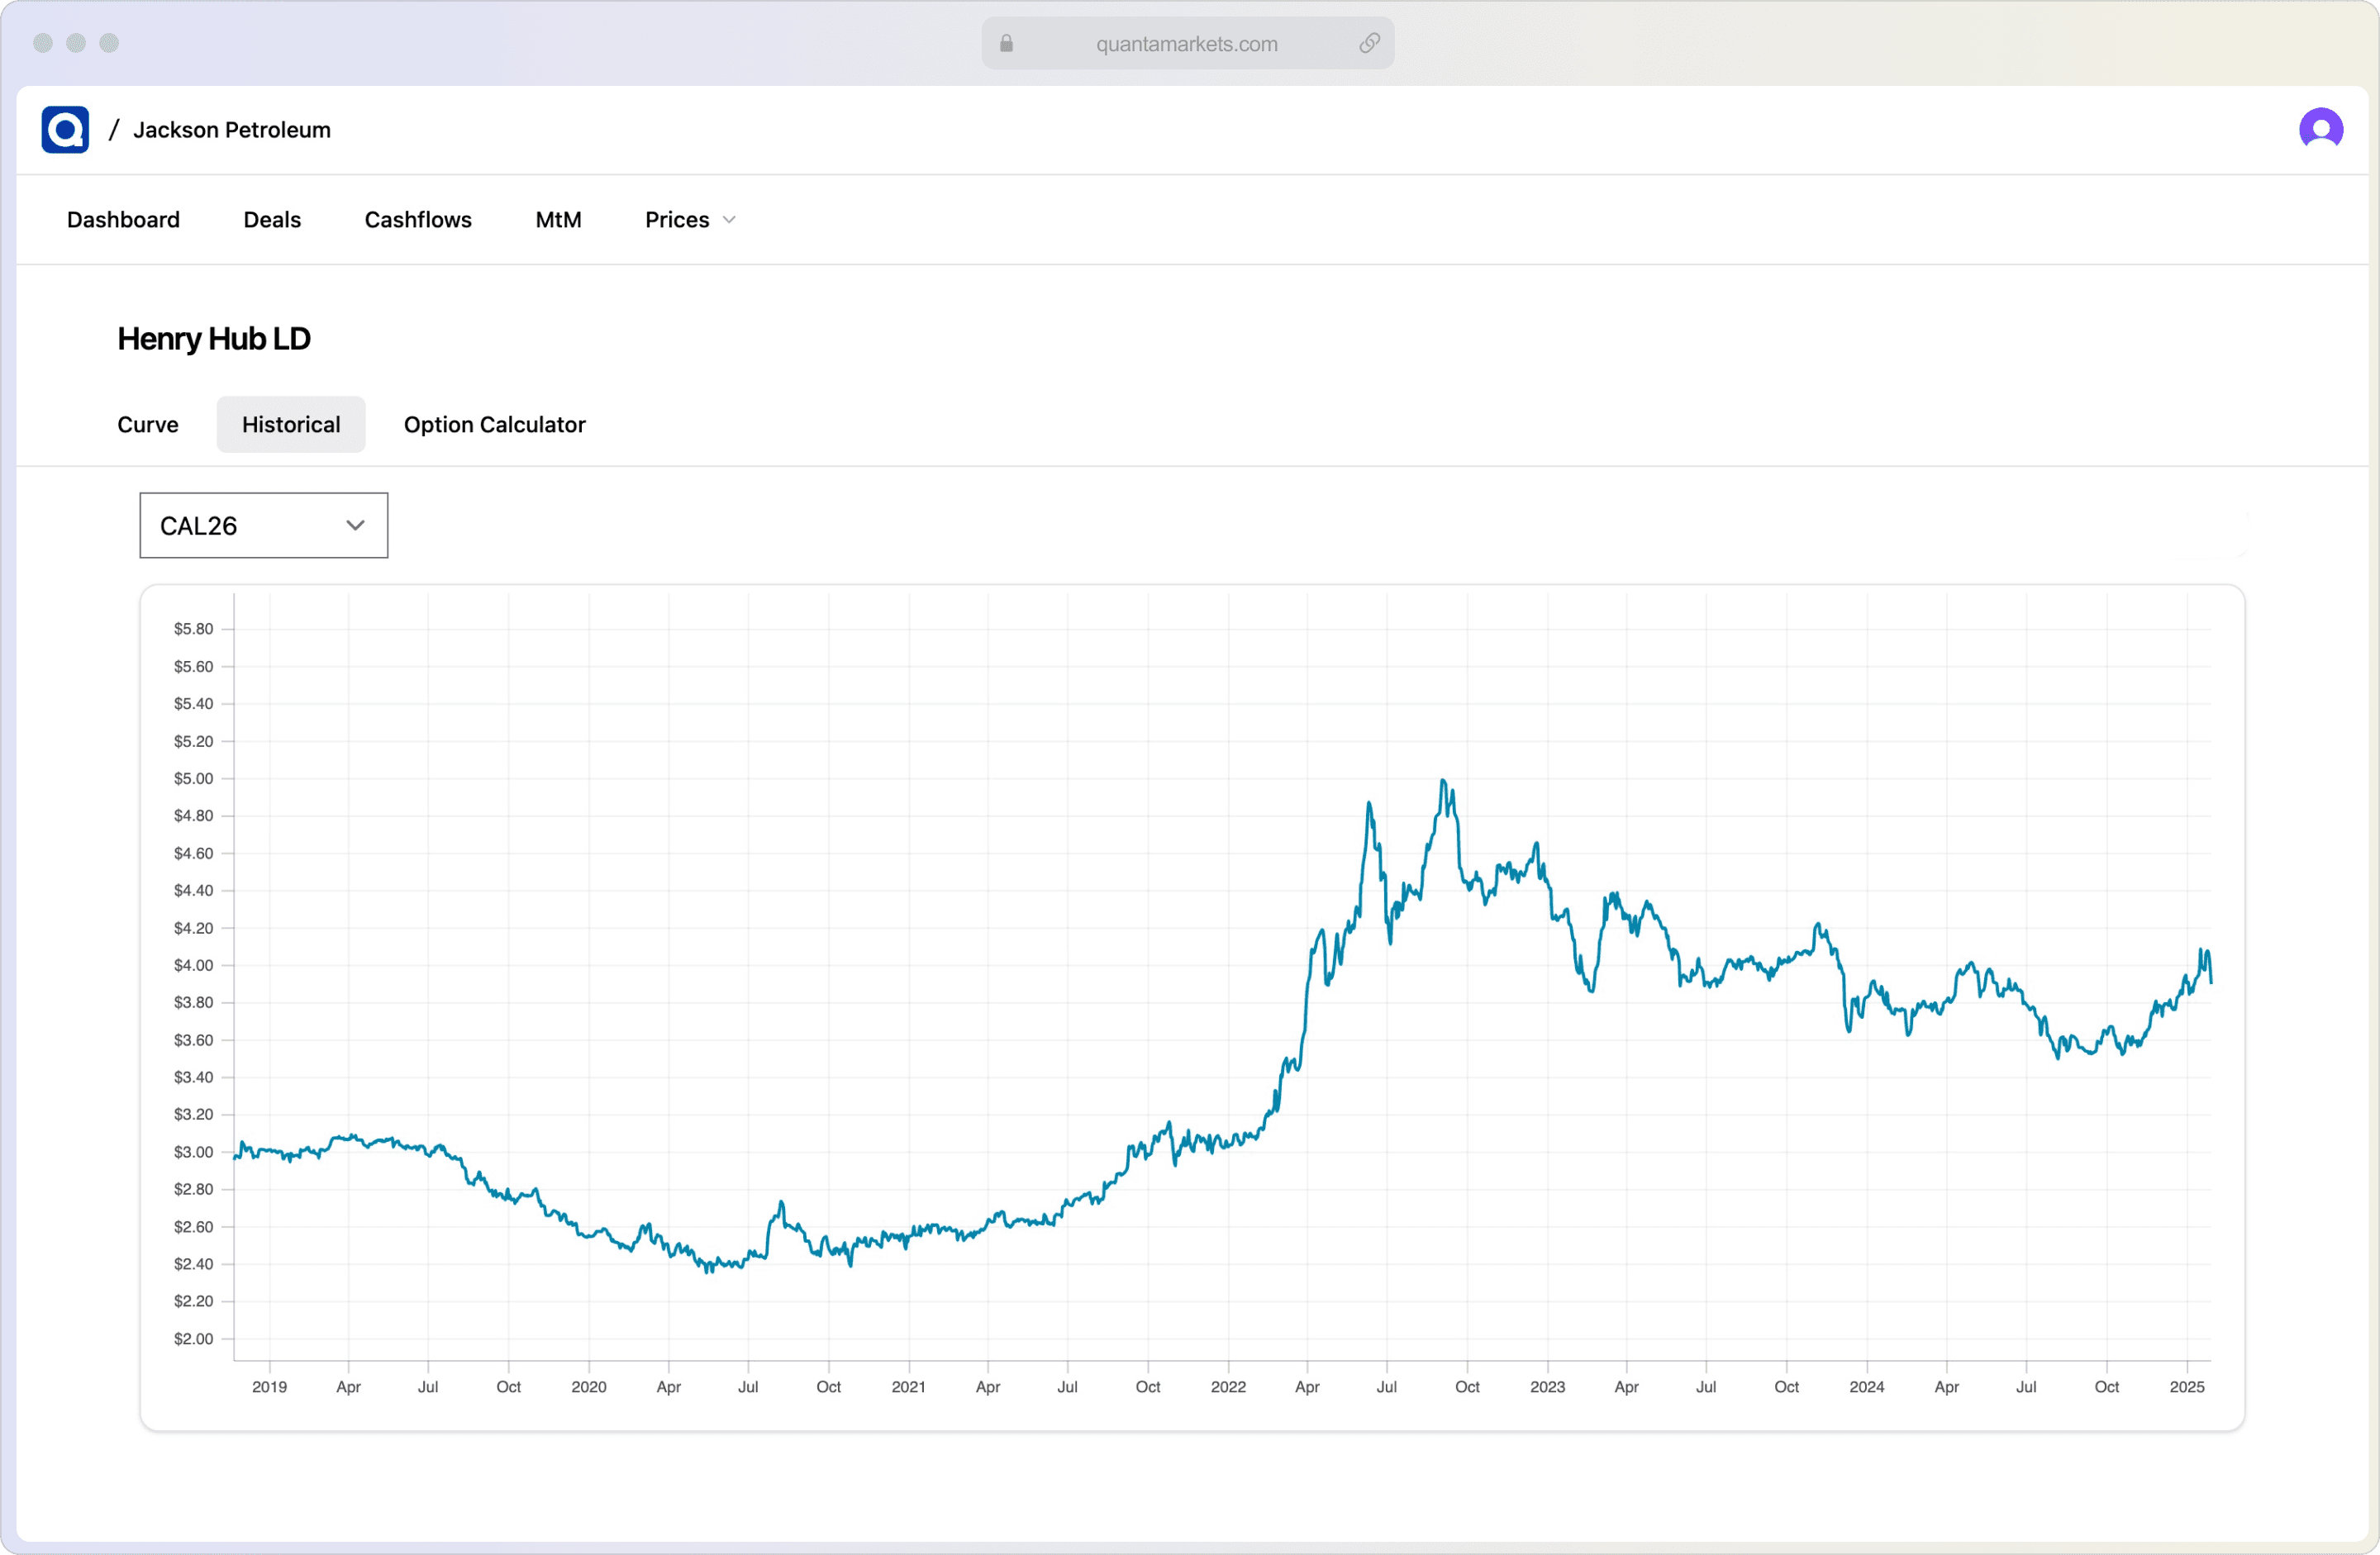The image size is (2380, 1555).
Task: Expand the Prices menu
Action: pos(677,220)
